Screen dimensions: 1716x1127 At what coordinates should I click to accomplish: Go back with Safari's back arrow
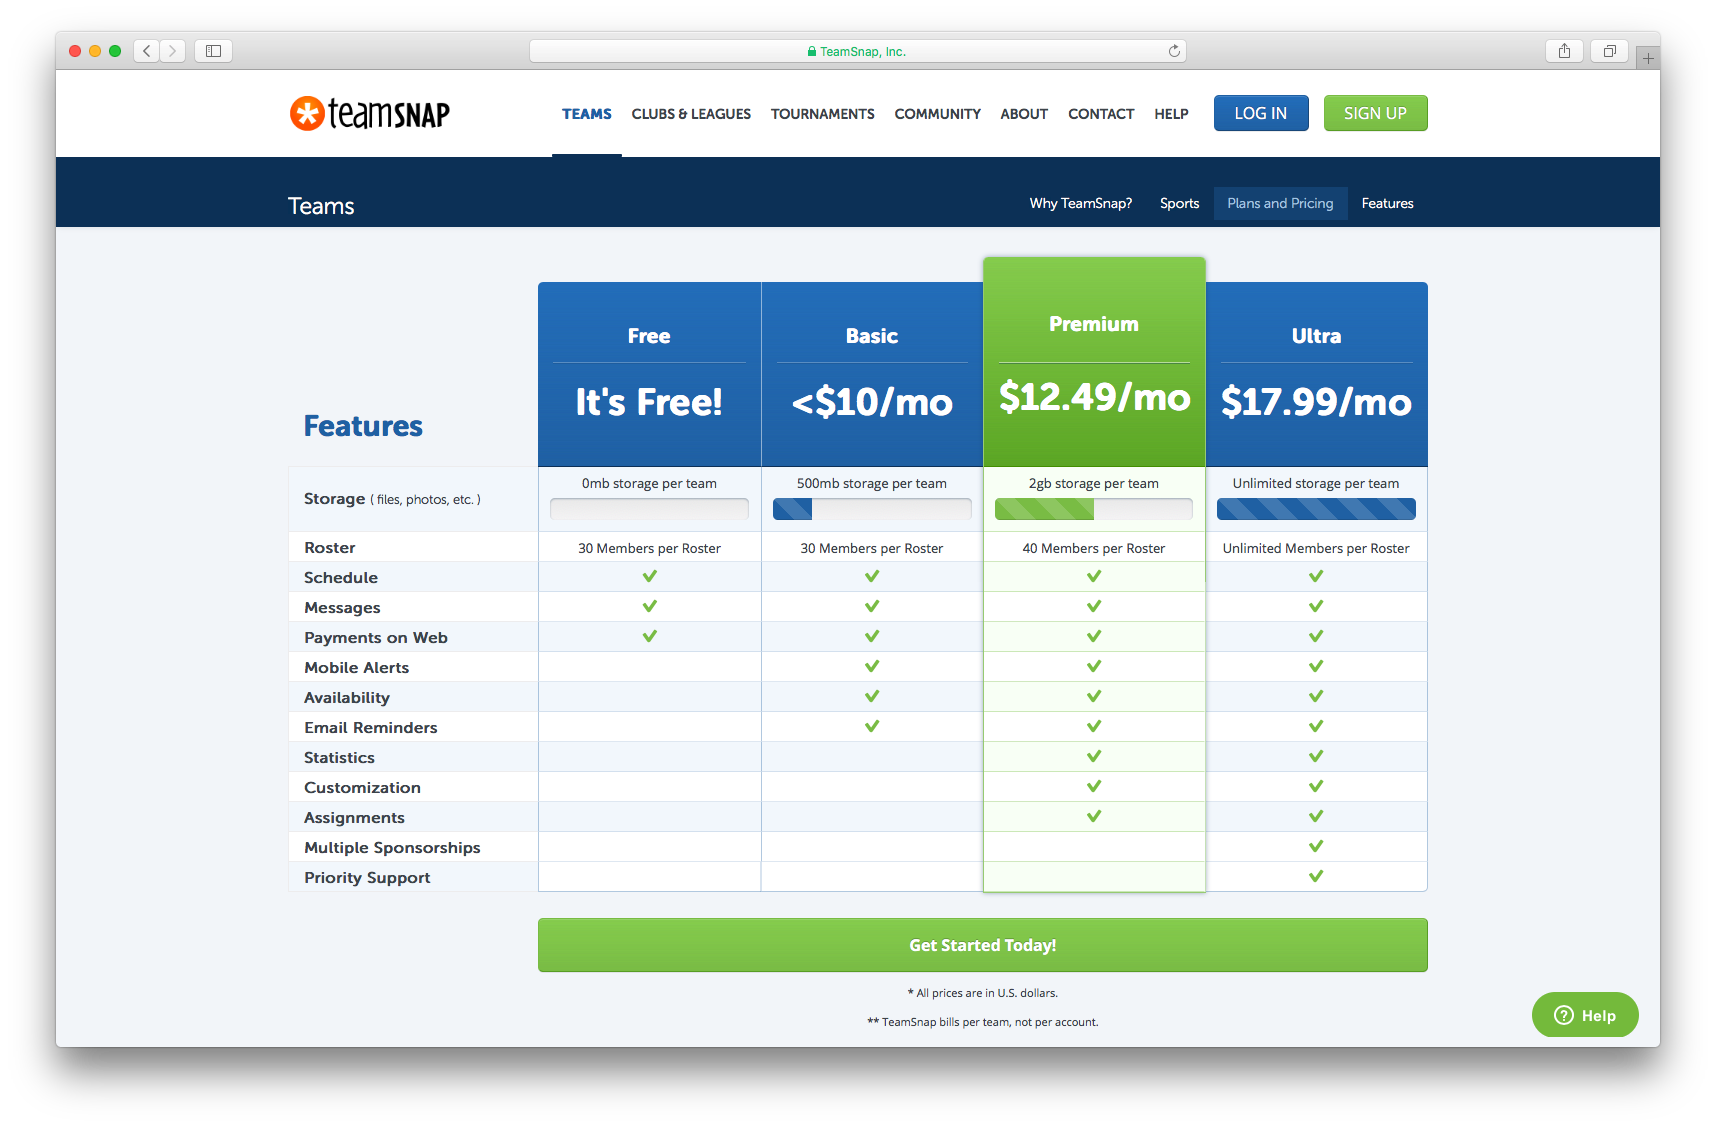point(147,51)
